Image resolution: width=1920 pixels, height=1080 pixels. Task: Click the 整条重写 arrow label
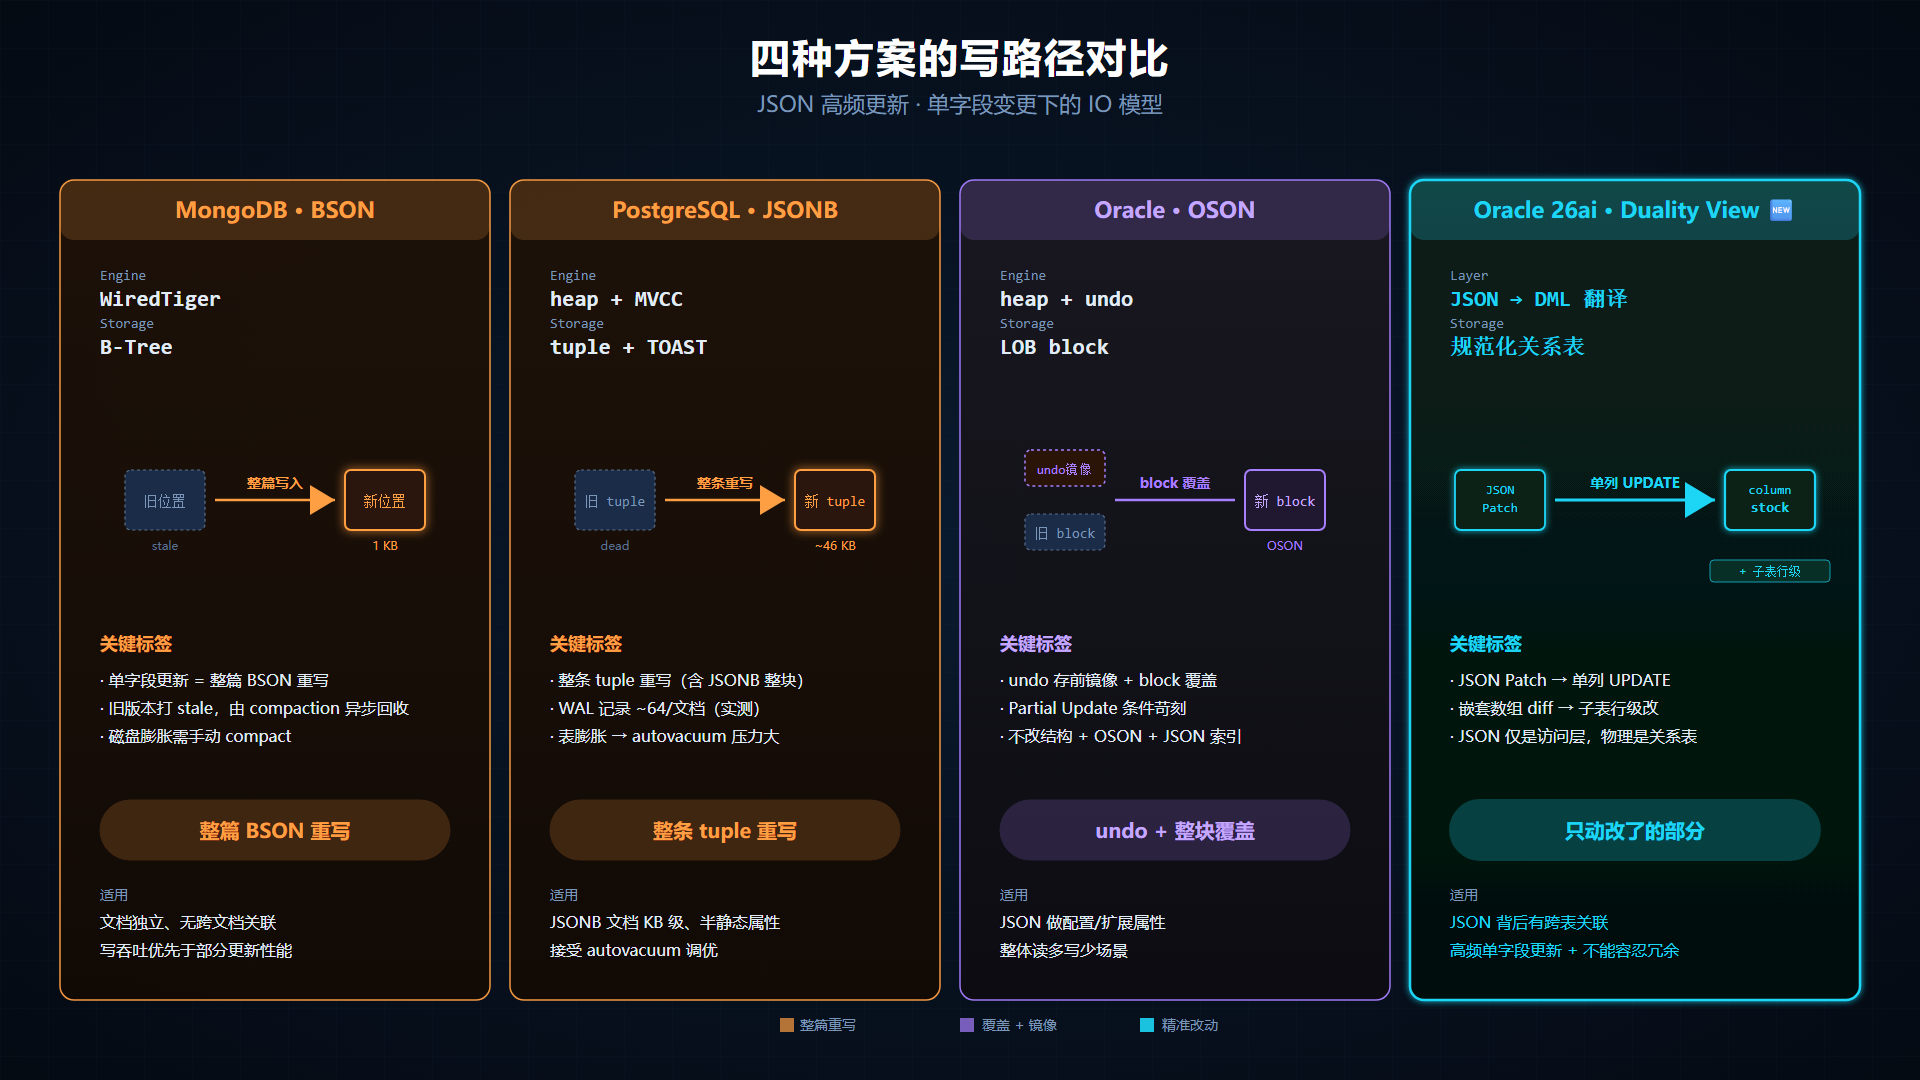pyautogui.click(x=724, y=483)
